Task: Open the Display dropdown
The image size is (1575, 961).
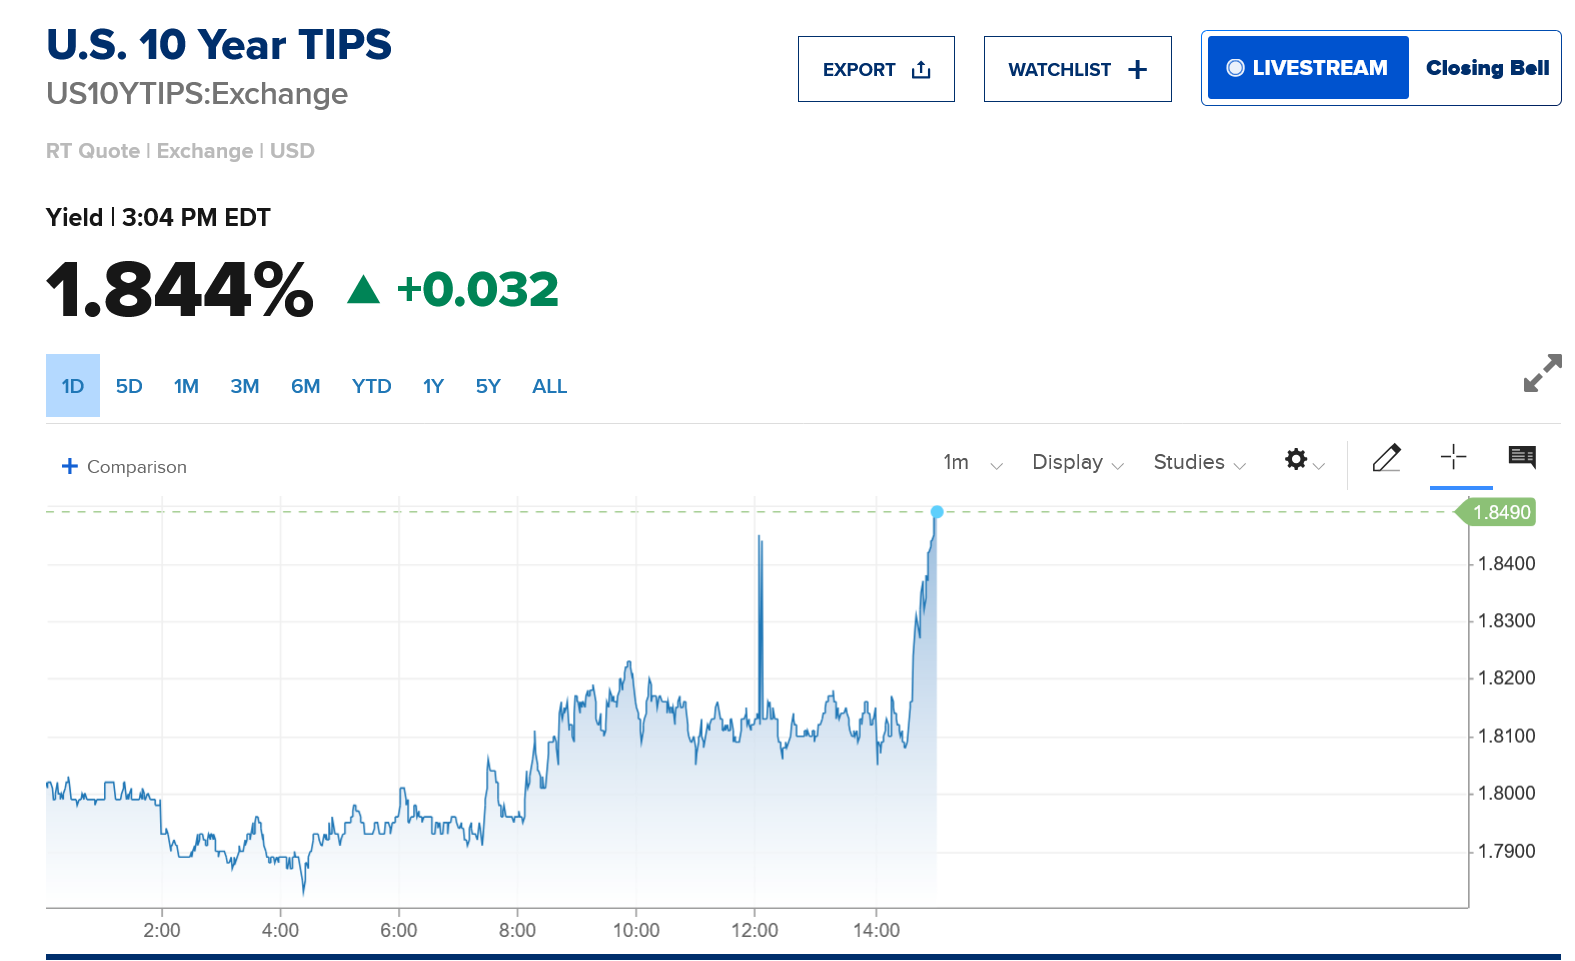Action: click(1078, 462)
